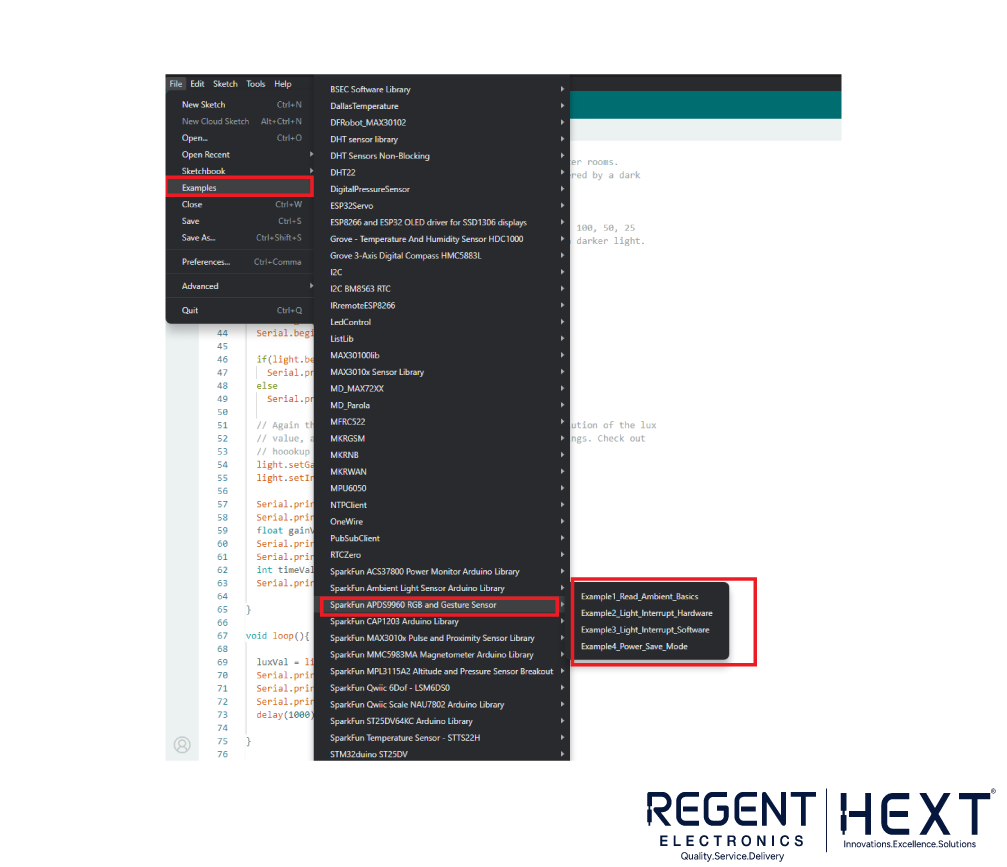Choose New Sketch from File menu
Viewport: 1007px width, 867px height.
coord(240,105)
